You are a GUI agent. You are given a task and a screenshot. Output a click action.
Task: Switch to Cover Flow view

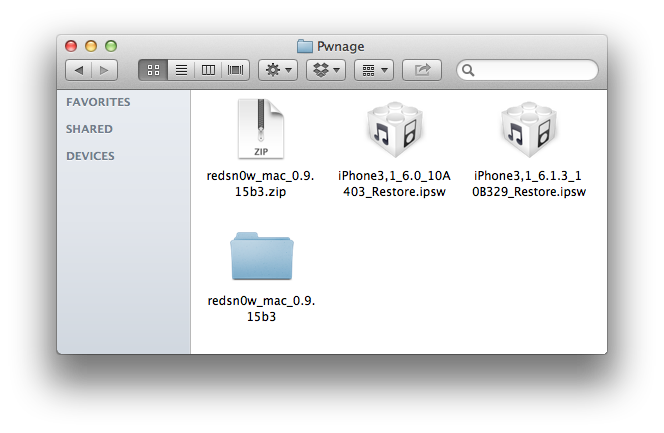(235, 70)
